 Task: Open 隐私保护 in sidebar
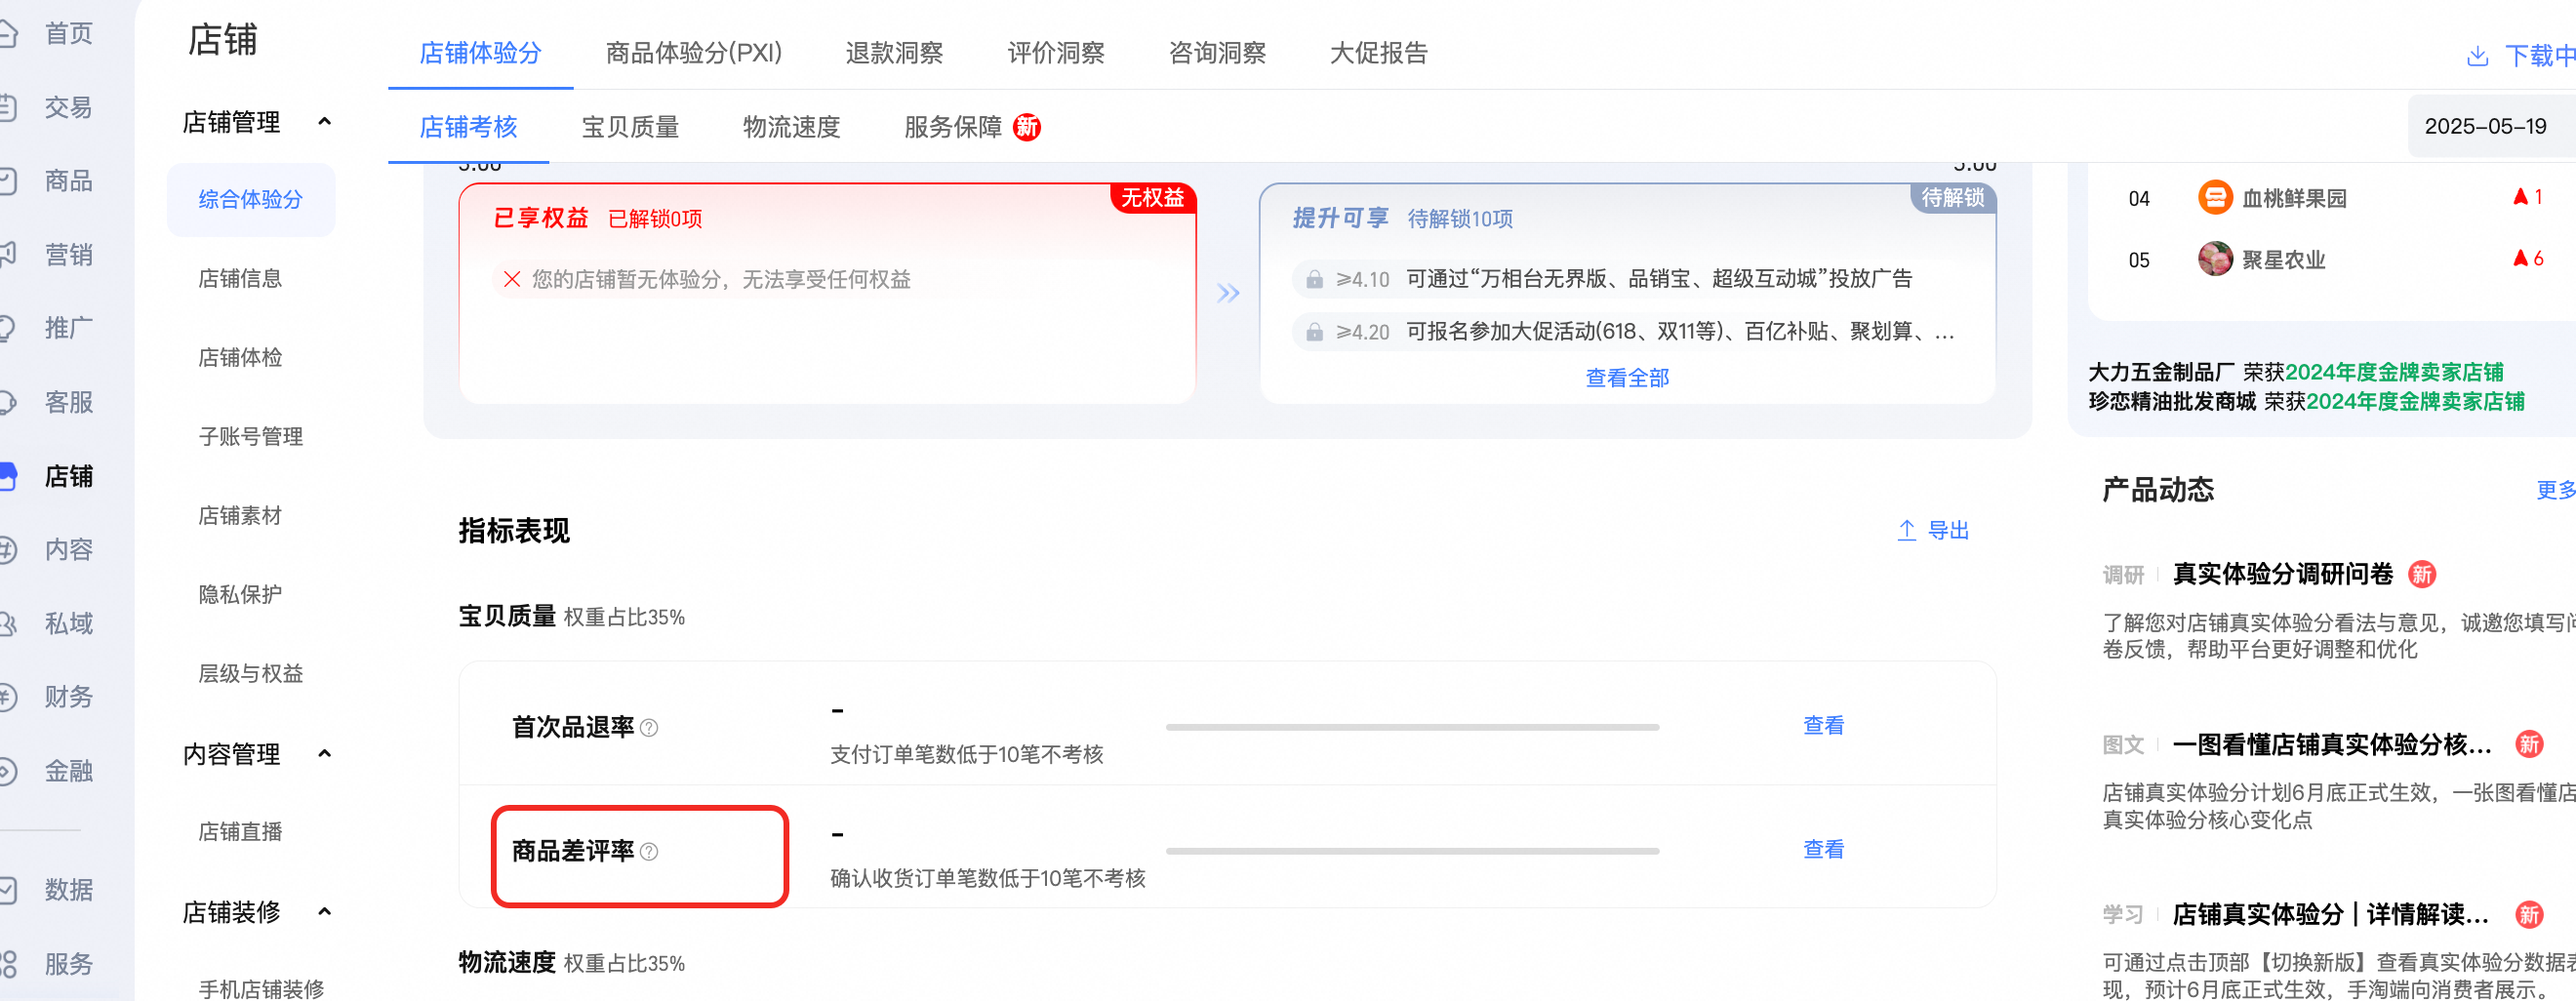[x=240, y=595]
